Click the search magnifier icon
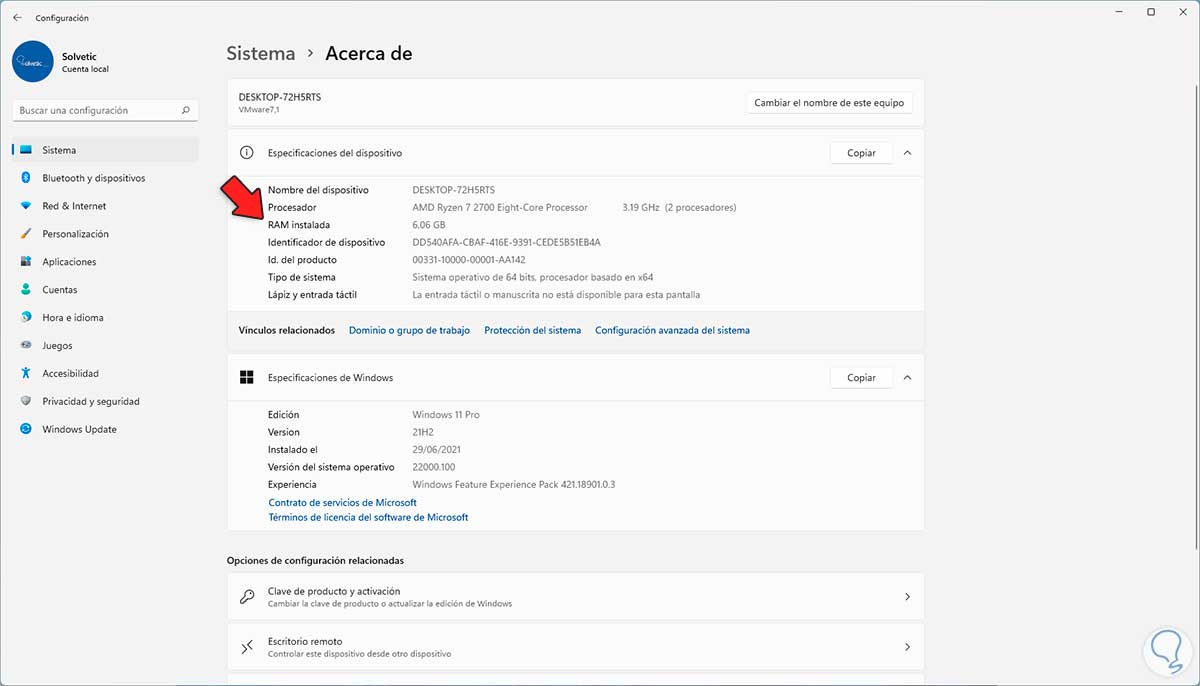This screenshot has width=1200, height=686. (x=186, y=110)
